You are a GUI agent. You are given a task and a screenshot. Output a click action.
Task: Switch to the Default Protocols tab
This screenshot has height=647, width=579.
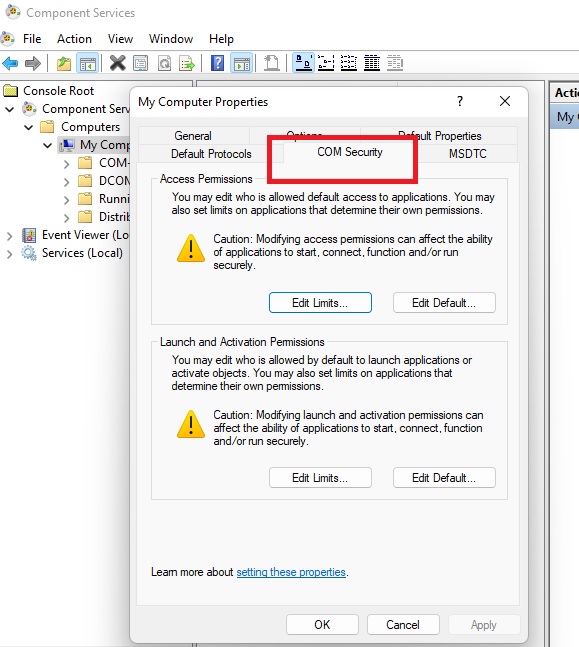(211, 154)
